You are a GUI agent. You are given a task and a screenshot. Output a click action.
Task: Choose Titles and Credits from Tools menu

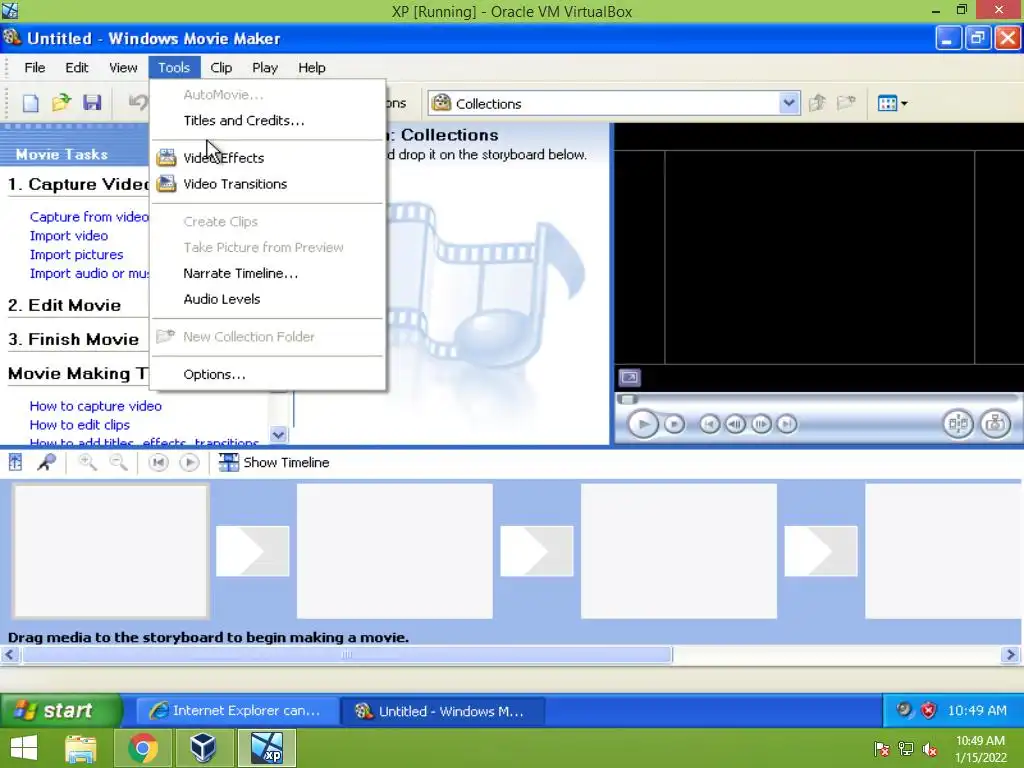click(268, 120)
